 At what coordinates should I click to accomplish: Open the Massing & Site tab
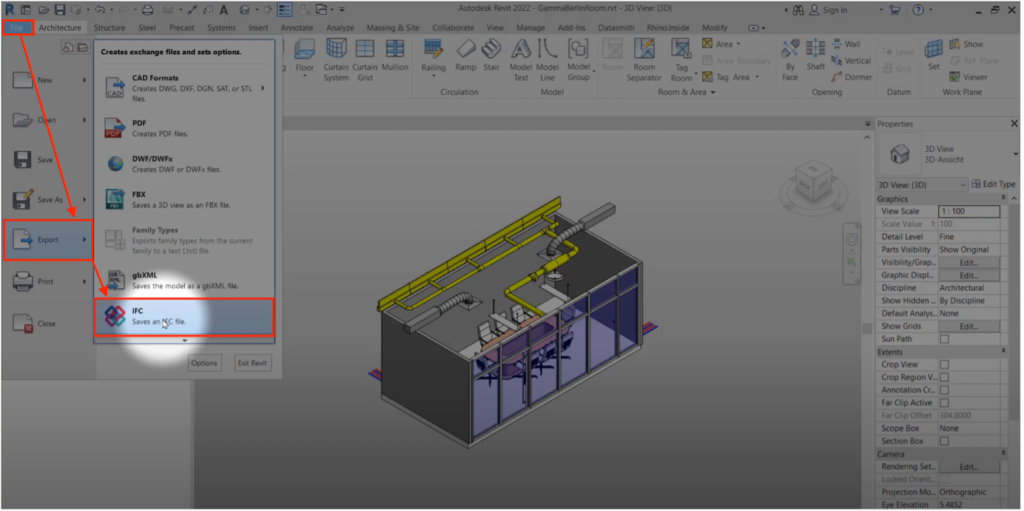(392, 27)
